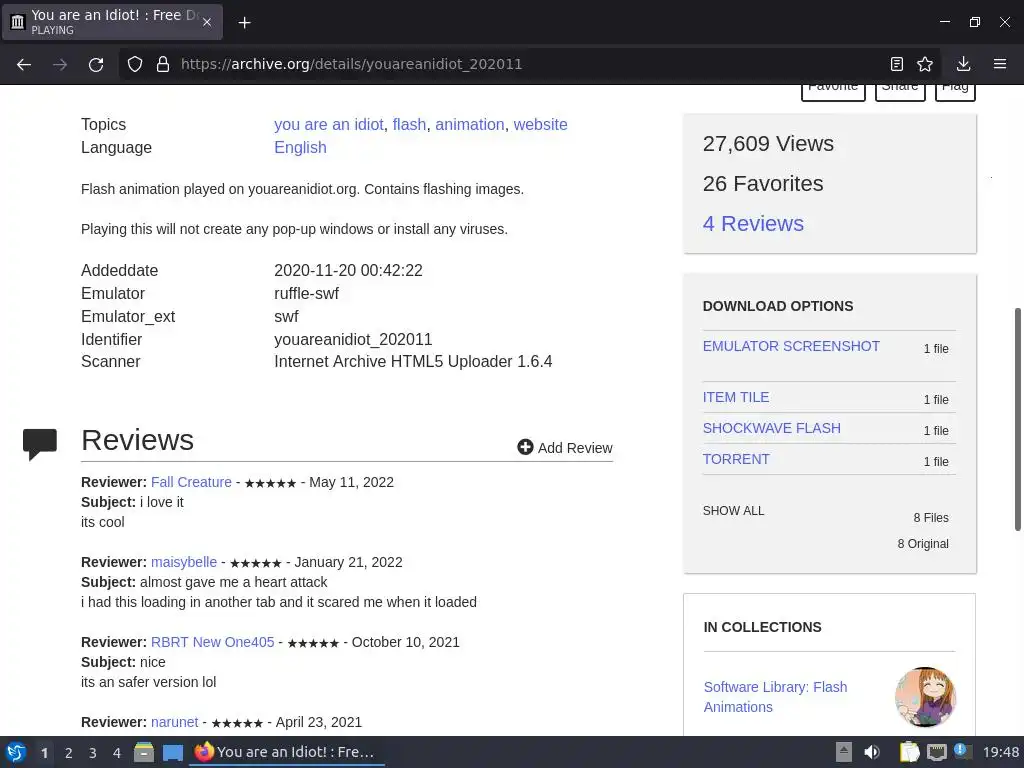Click the 8 Files count text
Image resolution: width=1024 pixels, height=768 pixels.
click(931, 517)
